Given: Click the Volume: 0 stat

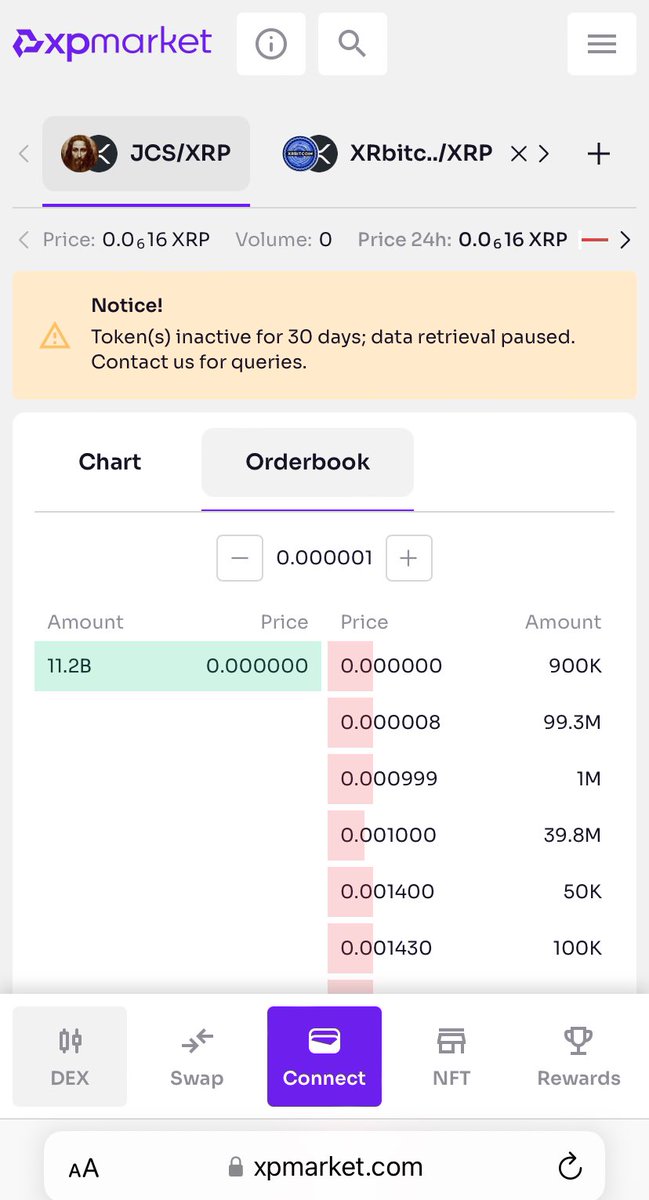Looking at the screenshot, I should (284, 240).
